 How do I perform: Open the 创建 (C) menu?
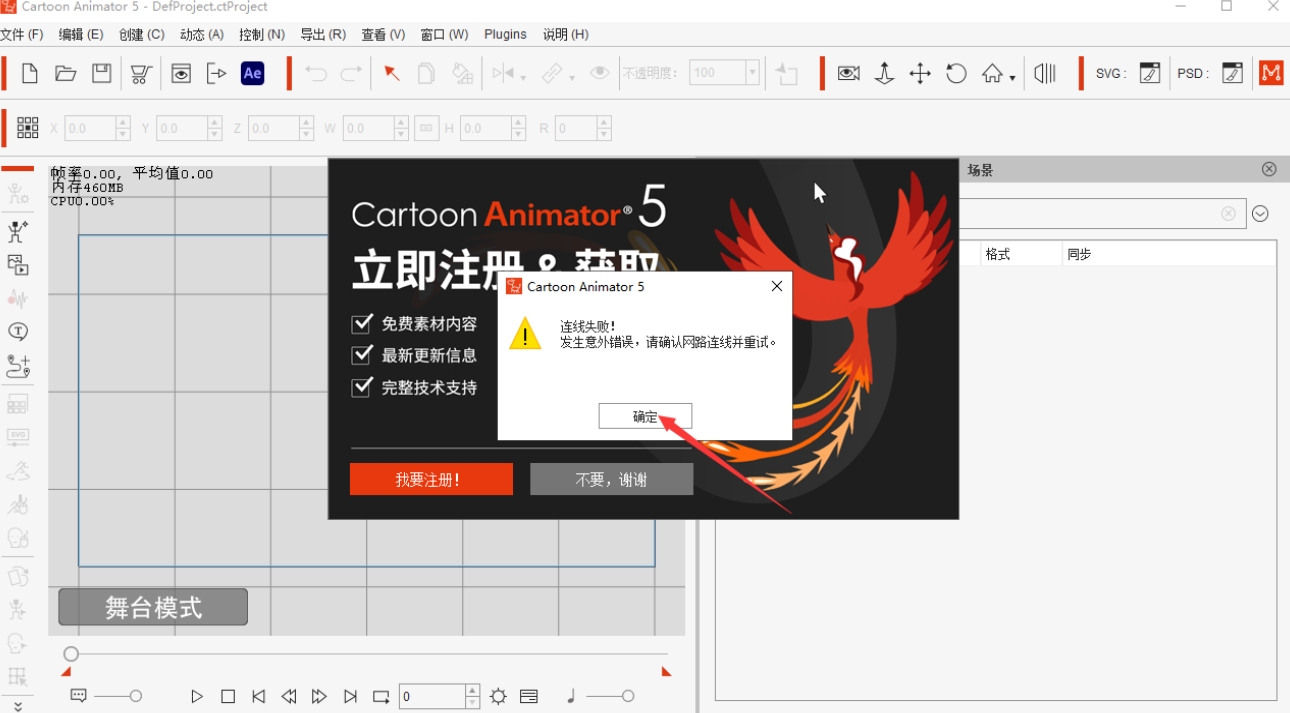(141, 34)
